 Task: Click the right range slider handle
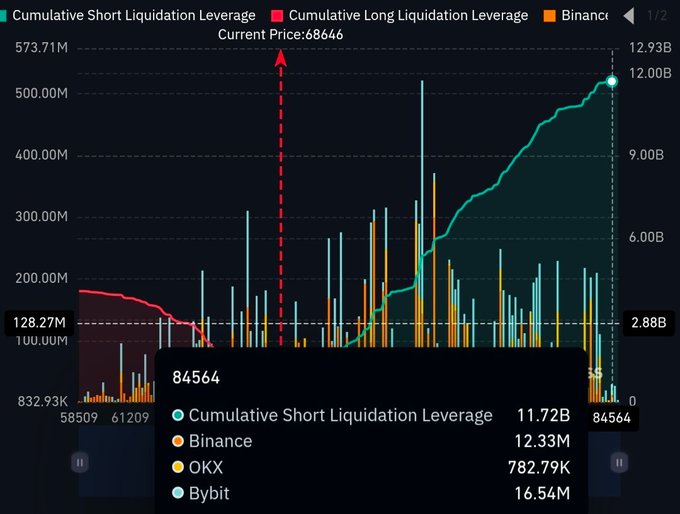[620, 462]
